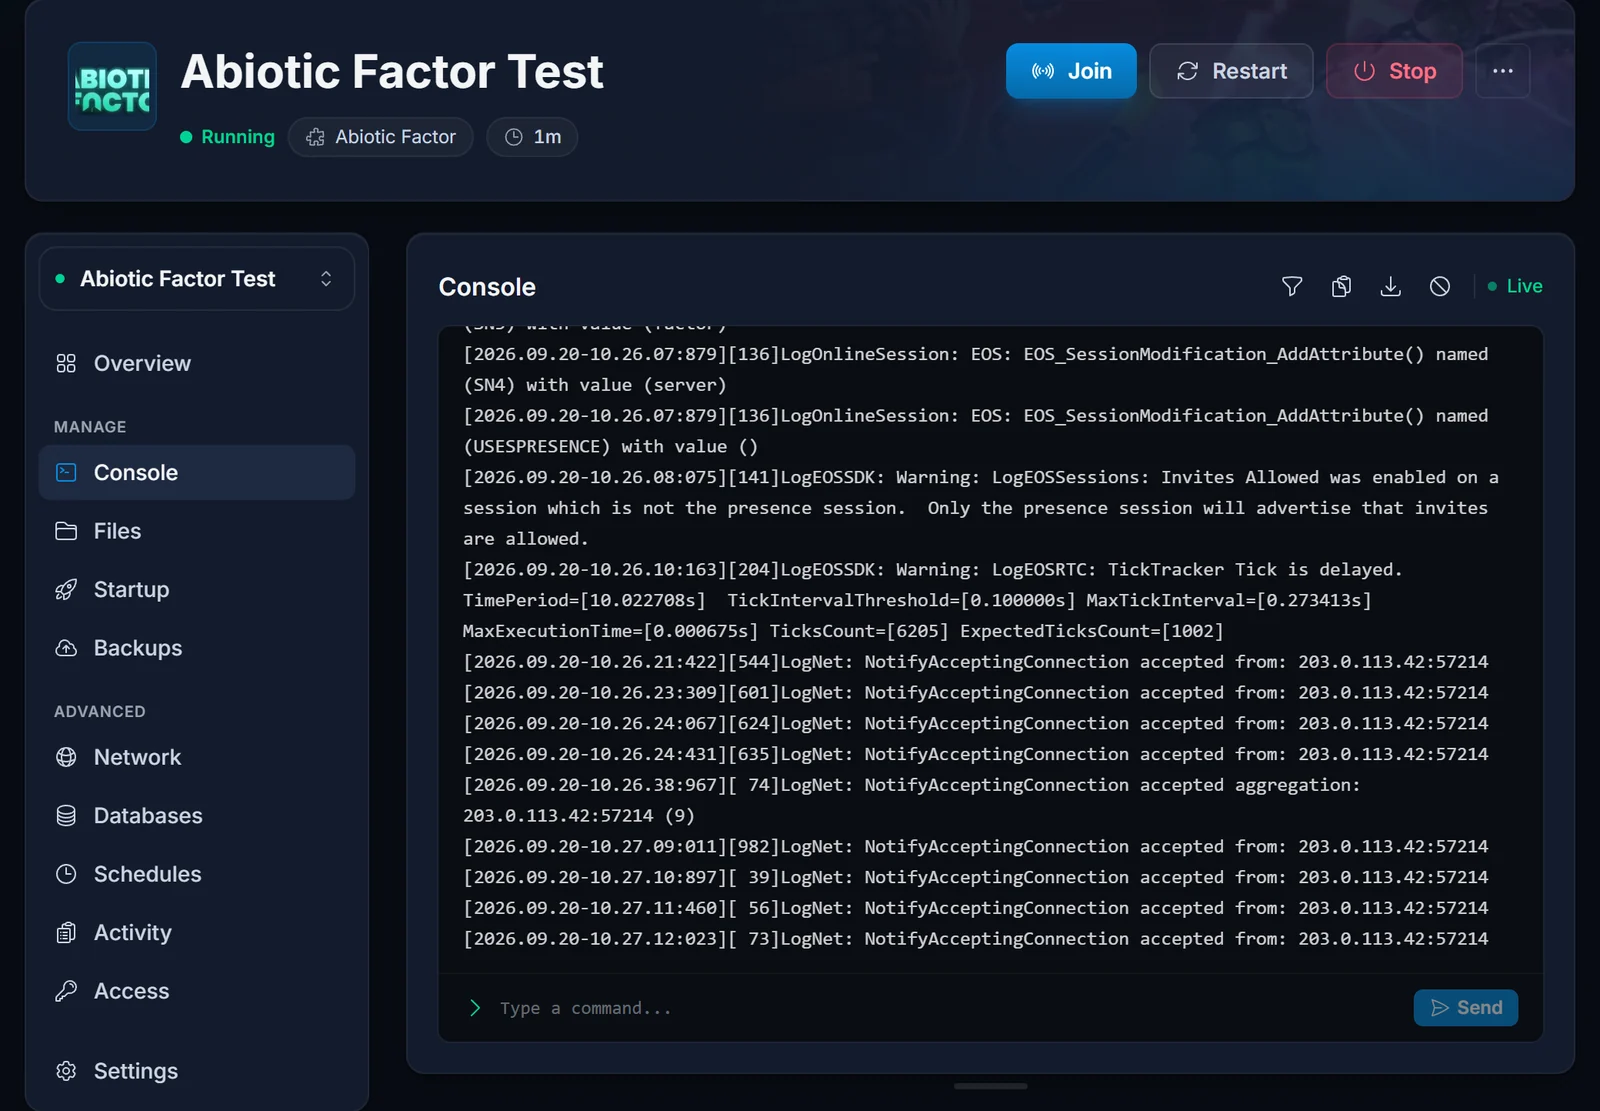
Task: Click the 'Abiotic Factor Test' page title
Action: pyautogui.click(x=392, y=71)
